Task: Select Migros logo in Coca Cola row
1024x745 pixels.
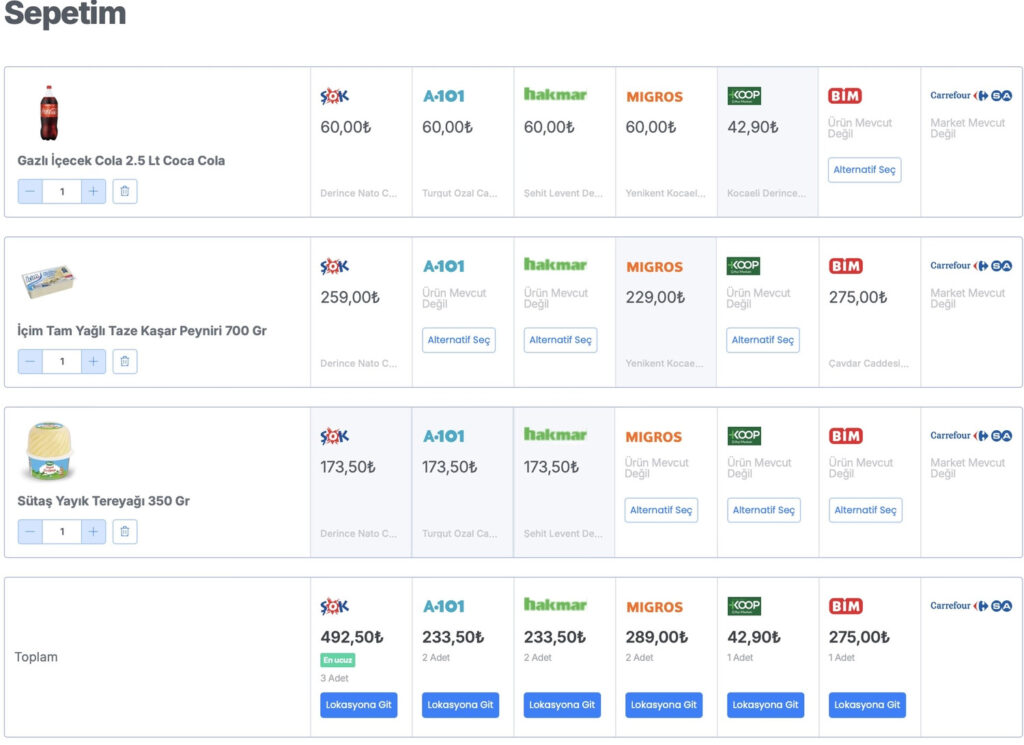Action: pyautogui.click(x=654, y=97)
